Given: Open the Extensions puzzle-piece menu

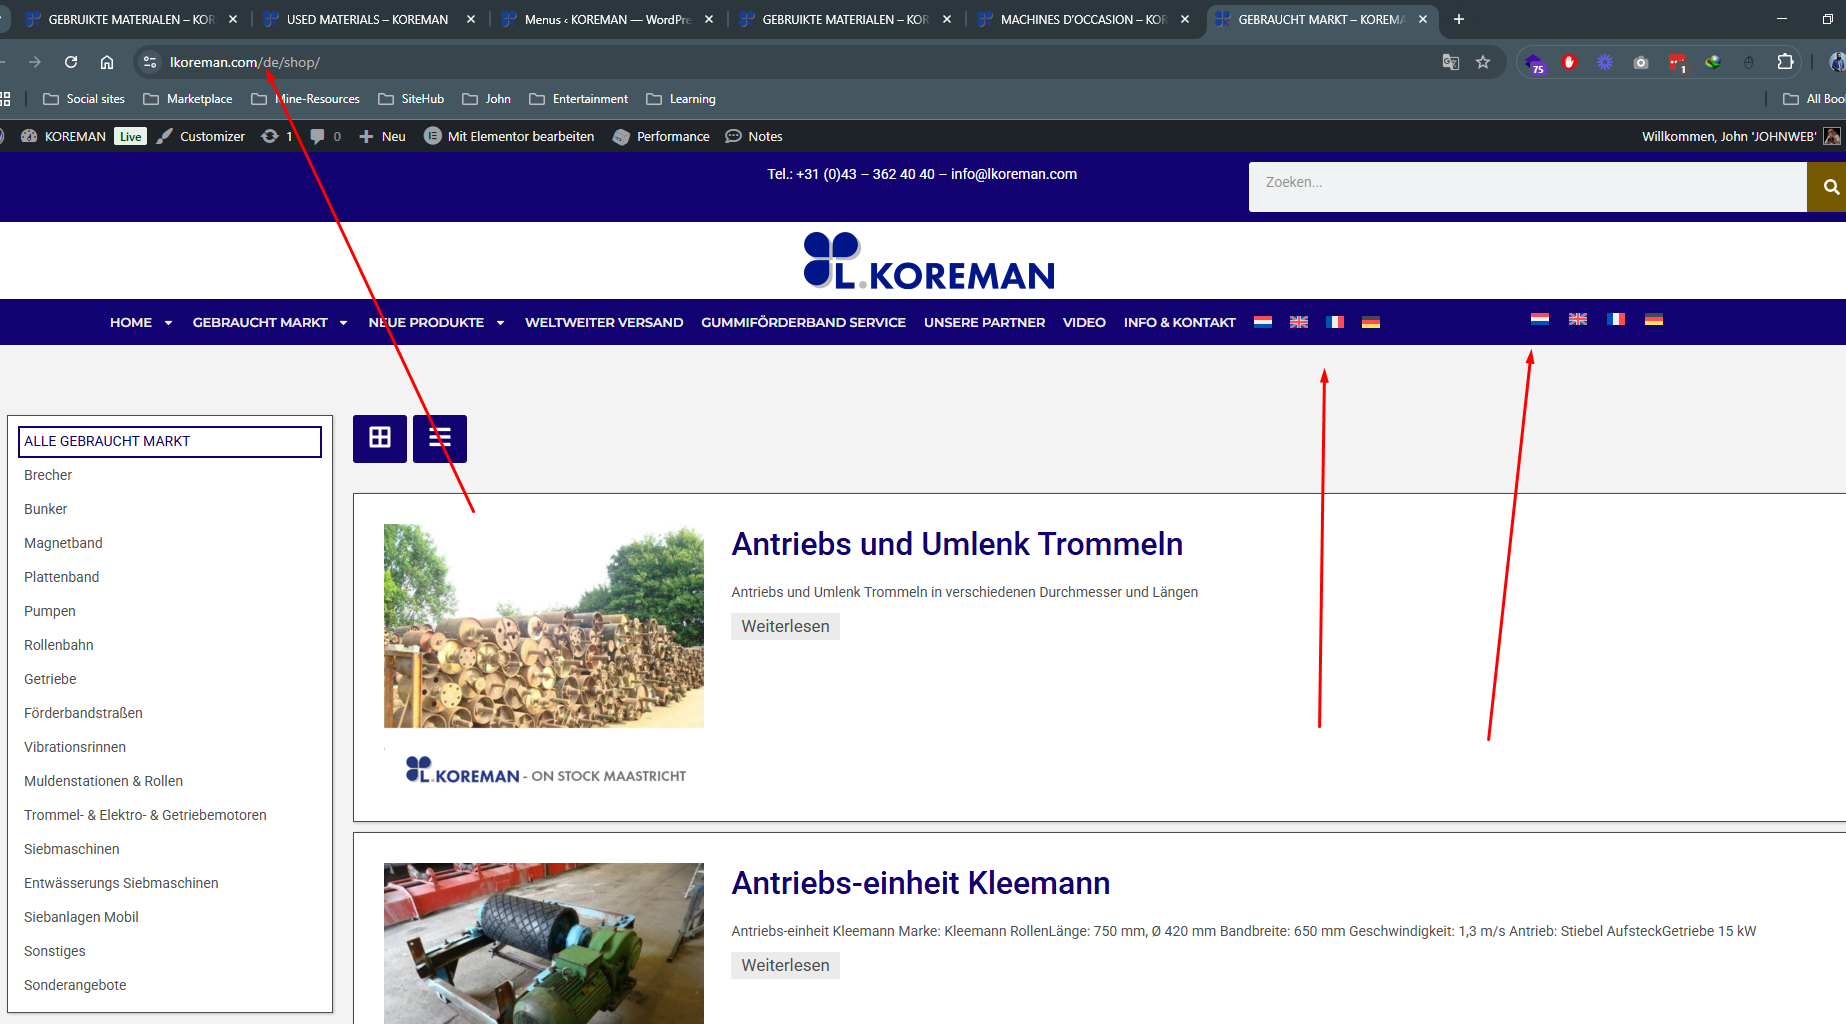Looking at the screenshot, I should click(x=1785, y=62).
